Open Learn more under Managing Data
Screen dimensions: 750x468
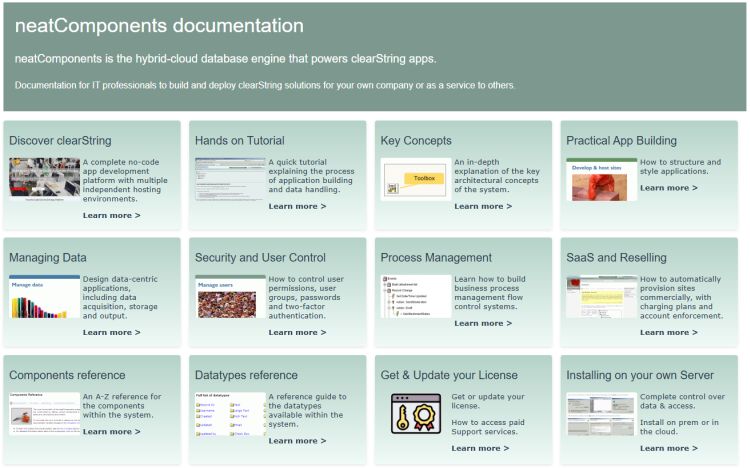[x=111, y=332]
